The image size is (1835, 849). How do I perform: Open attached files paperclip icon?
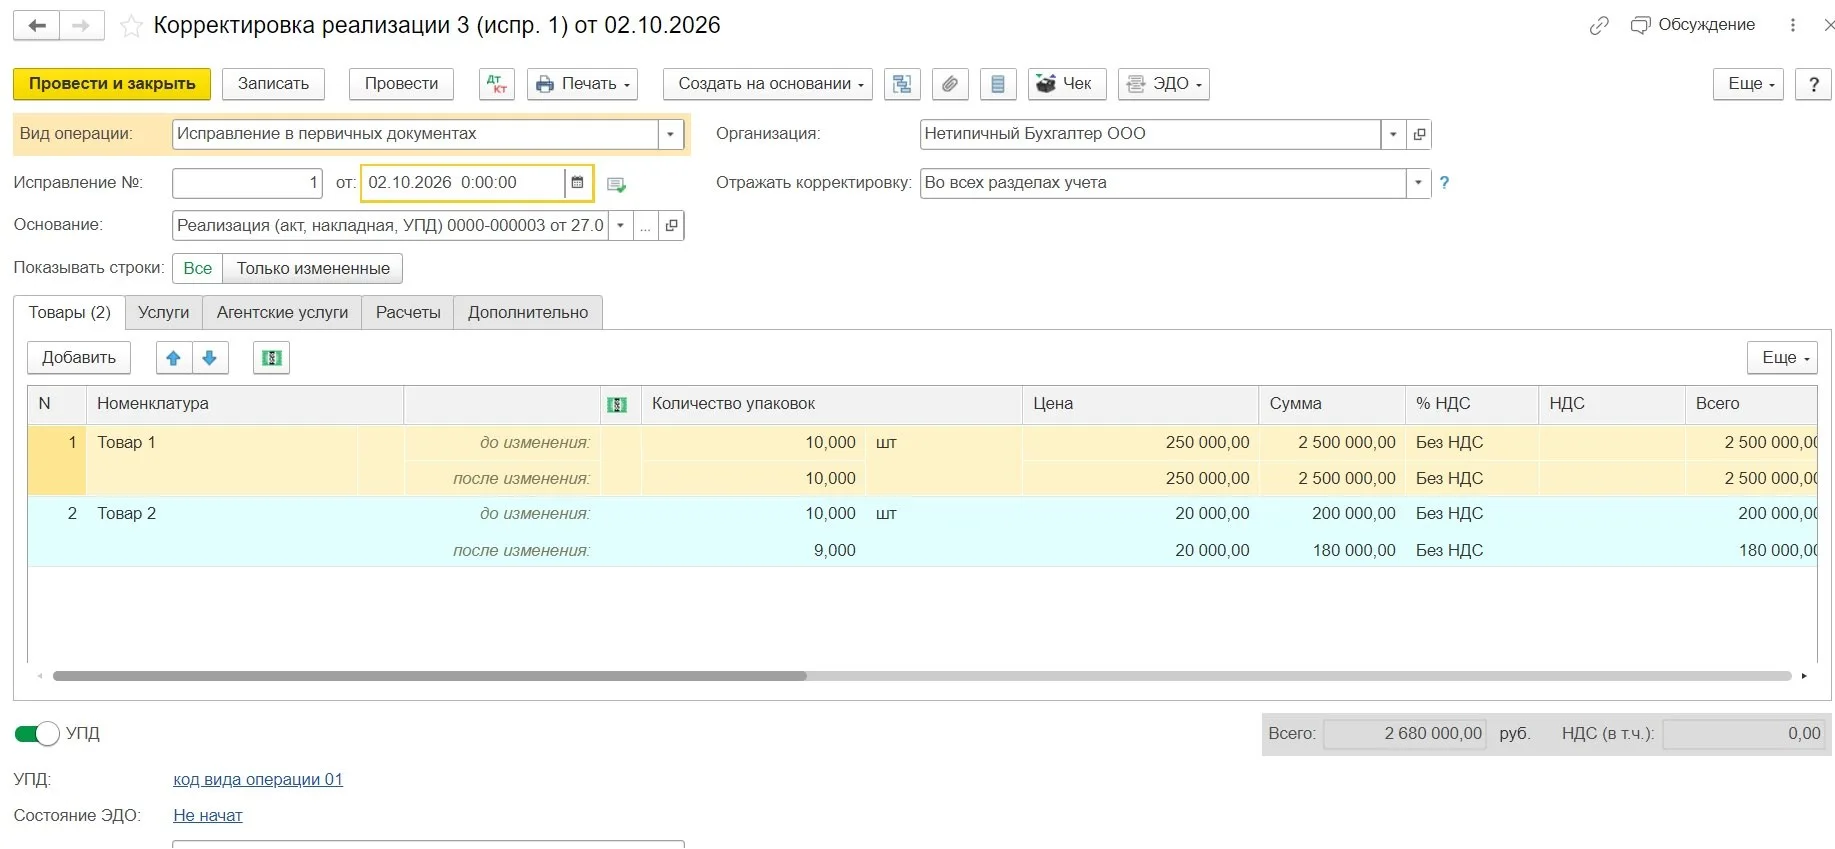[950, 84]
